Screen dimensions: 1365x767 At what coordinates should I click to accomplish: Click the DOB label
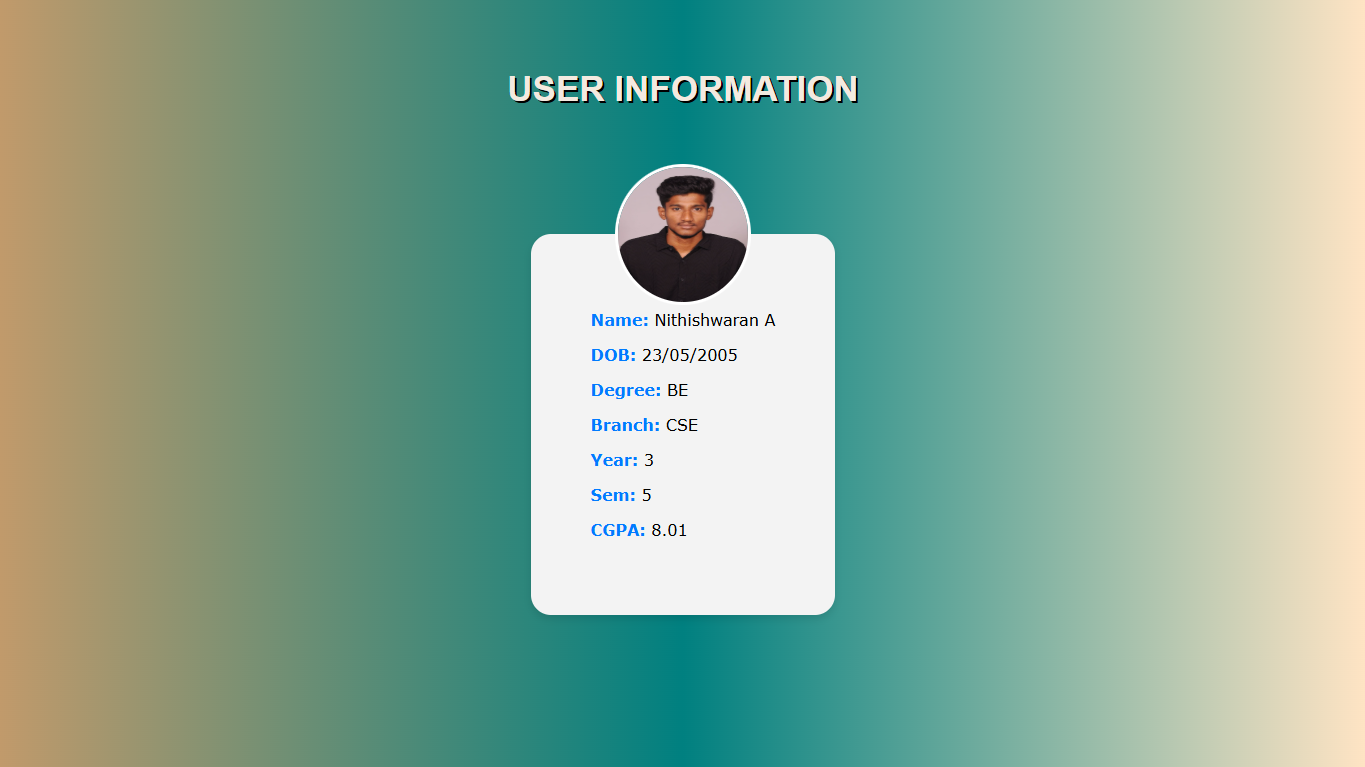coord(612,355)
